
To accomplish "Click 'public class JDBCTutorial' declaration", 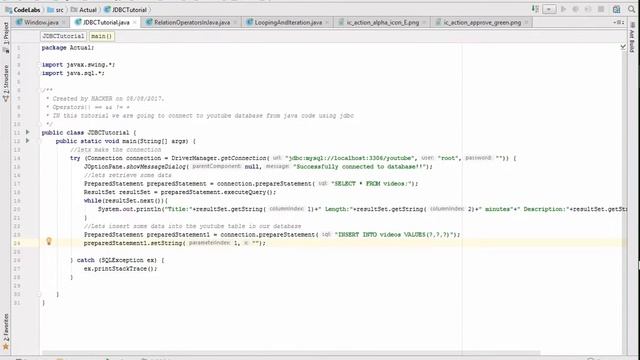I will [x=85, y=133].
